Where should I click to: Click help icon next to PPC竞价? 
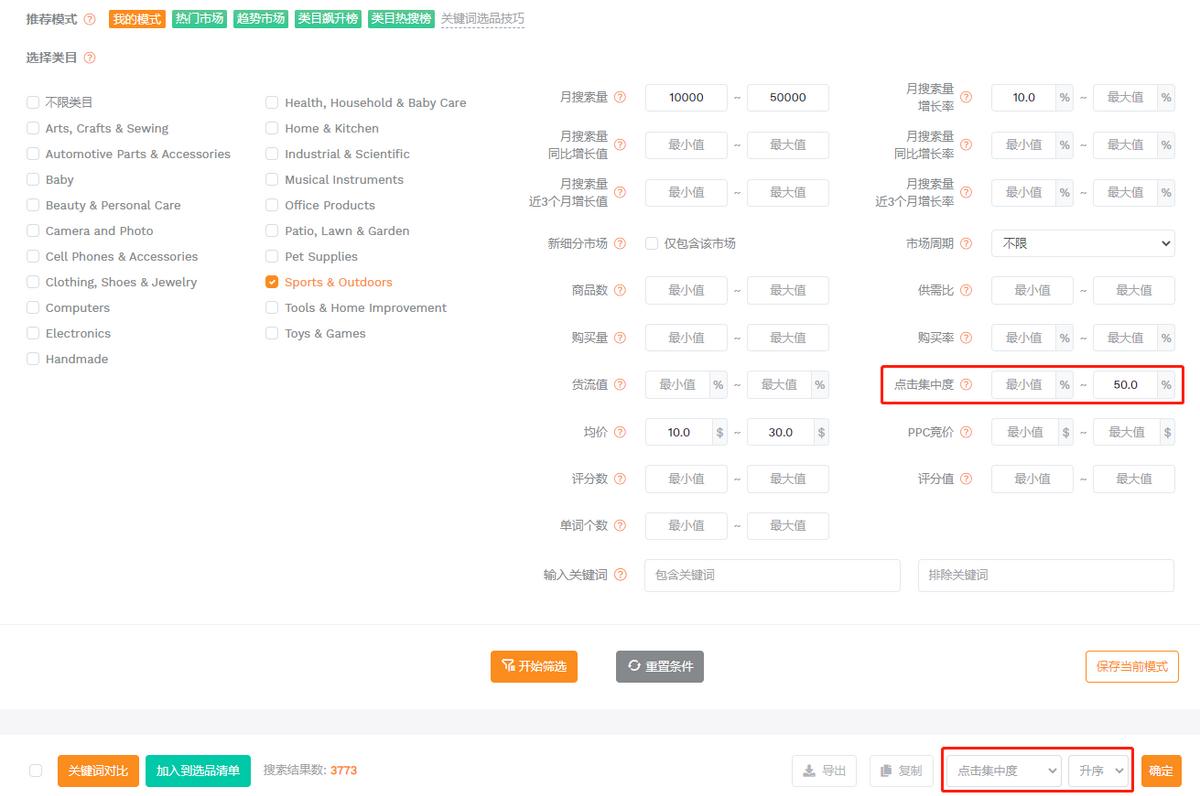[x=966, y=432]
